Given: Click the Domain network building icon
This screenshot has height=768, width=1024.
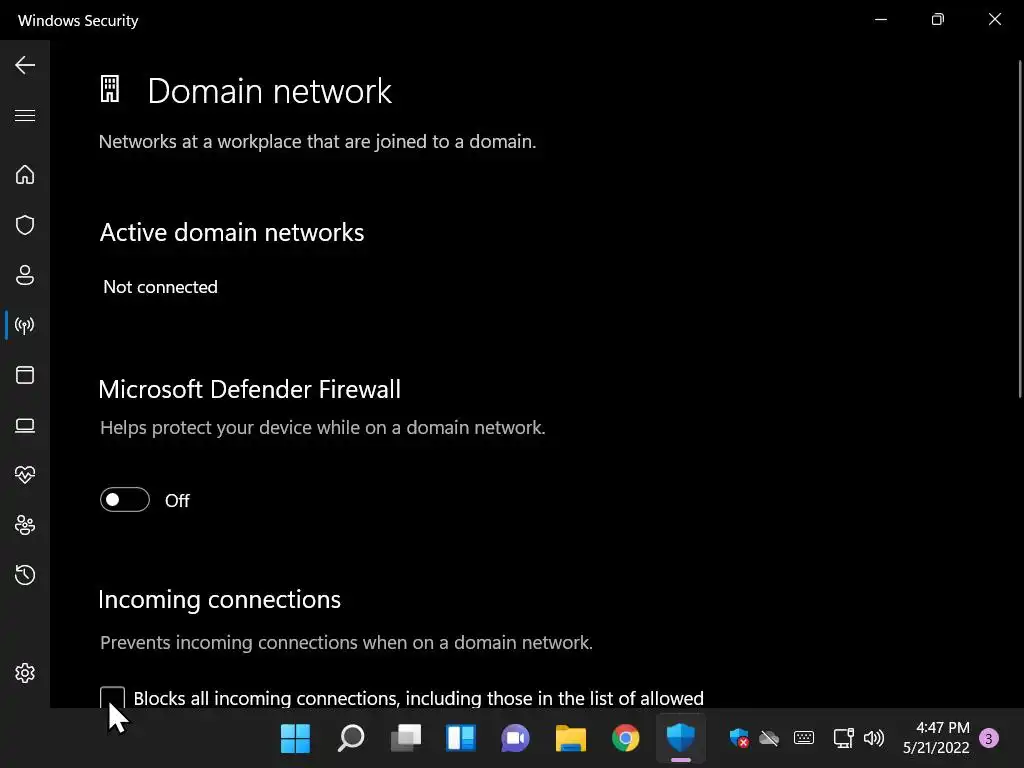Looking at the screenshot, I should point(110,89).
